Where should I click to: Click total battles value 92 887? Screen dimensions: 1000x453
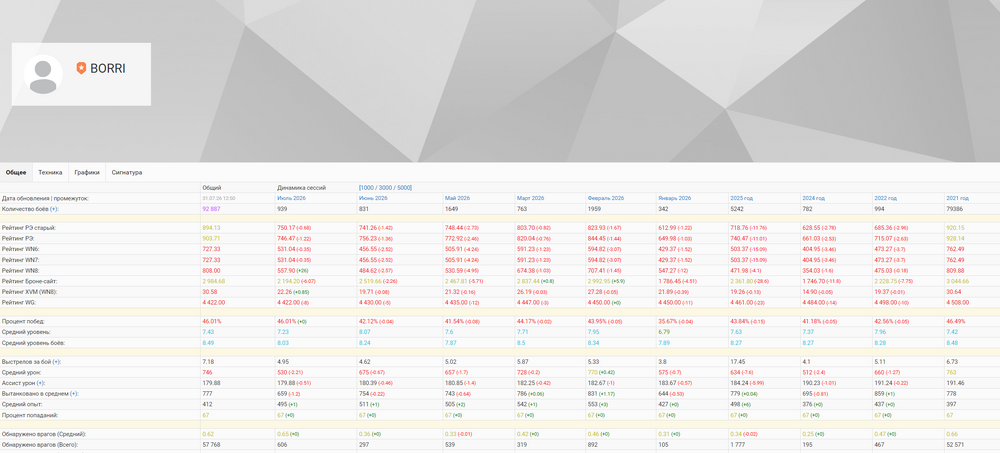211,209
